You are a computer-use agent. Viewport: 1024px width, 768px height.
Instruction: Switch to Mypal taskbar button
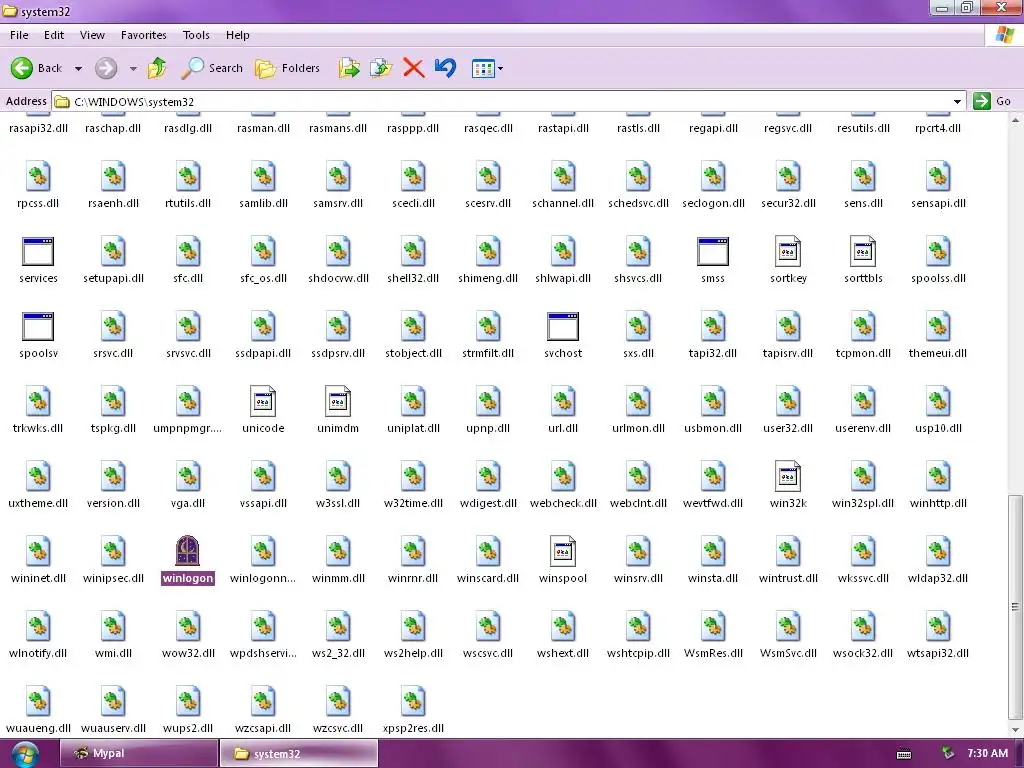138,753
